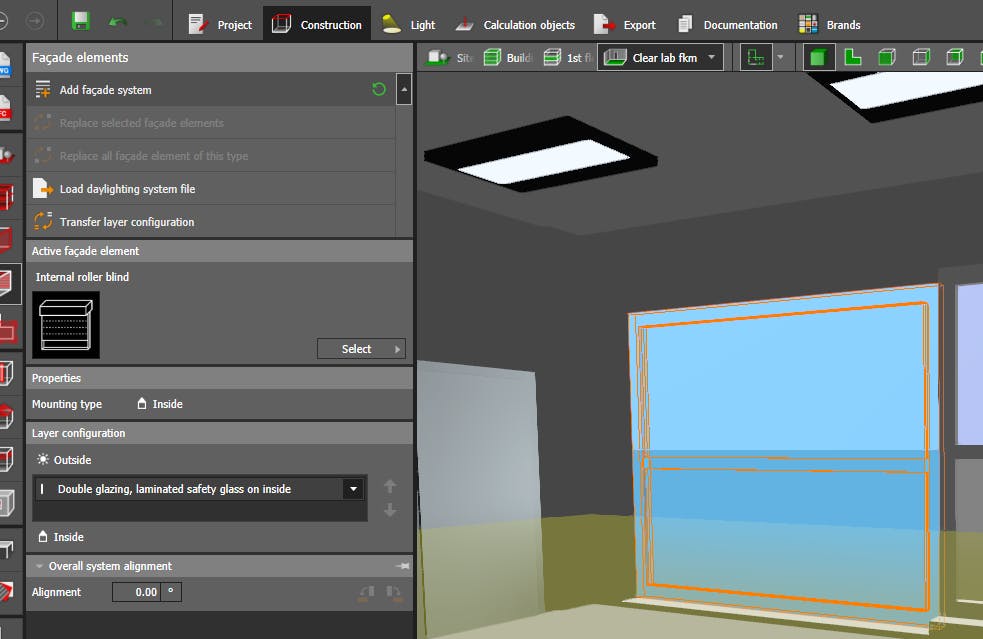
Task: Open the Project tab
Action: tap(220, 24)
